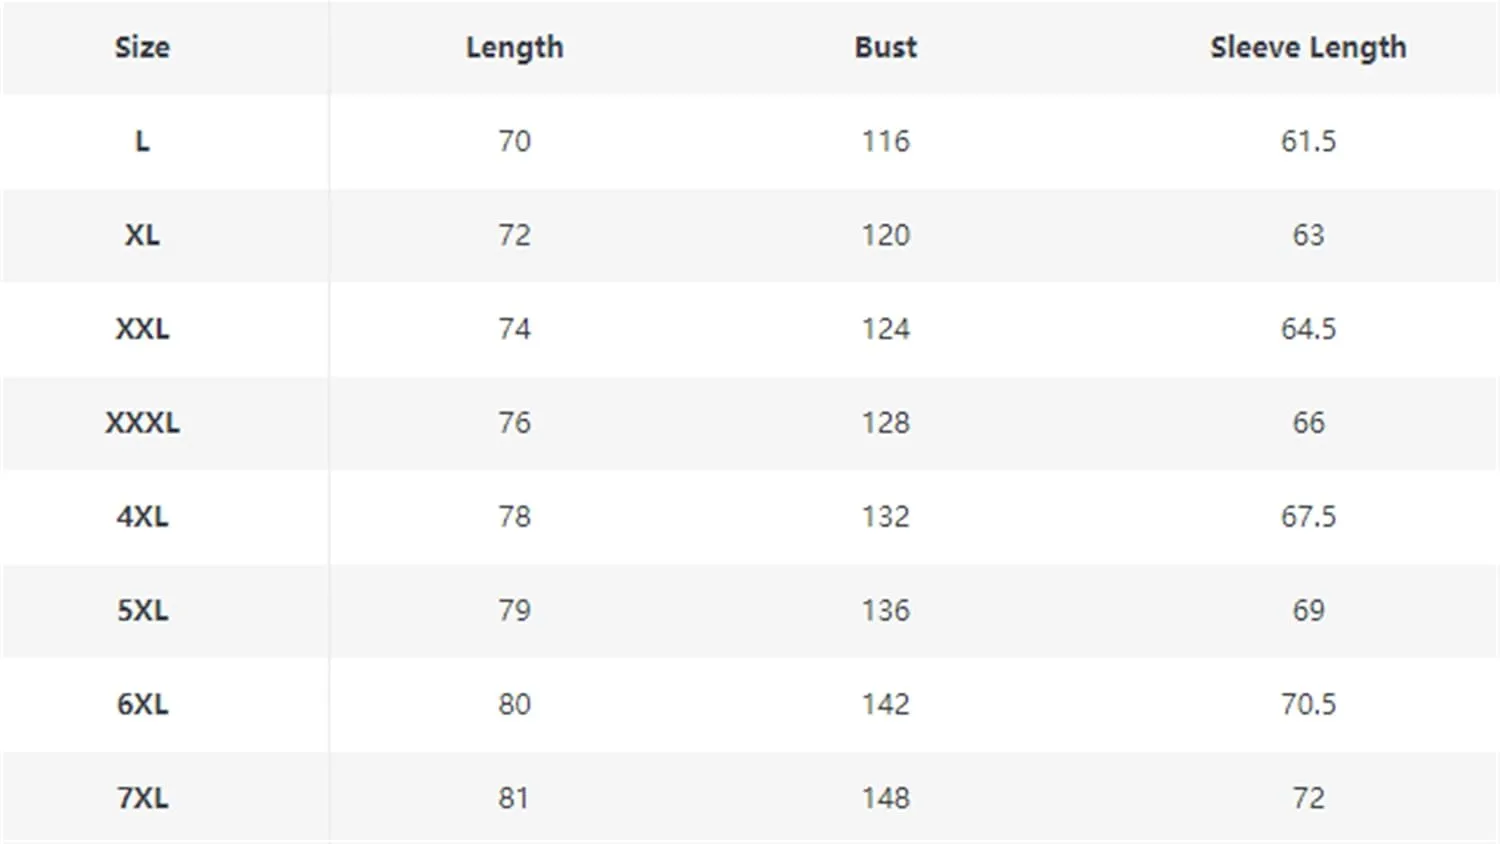Click the sleeve length value 61.5
The width and height of the screenshot is (1500, 844).
click(x=1308, y=141)
